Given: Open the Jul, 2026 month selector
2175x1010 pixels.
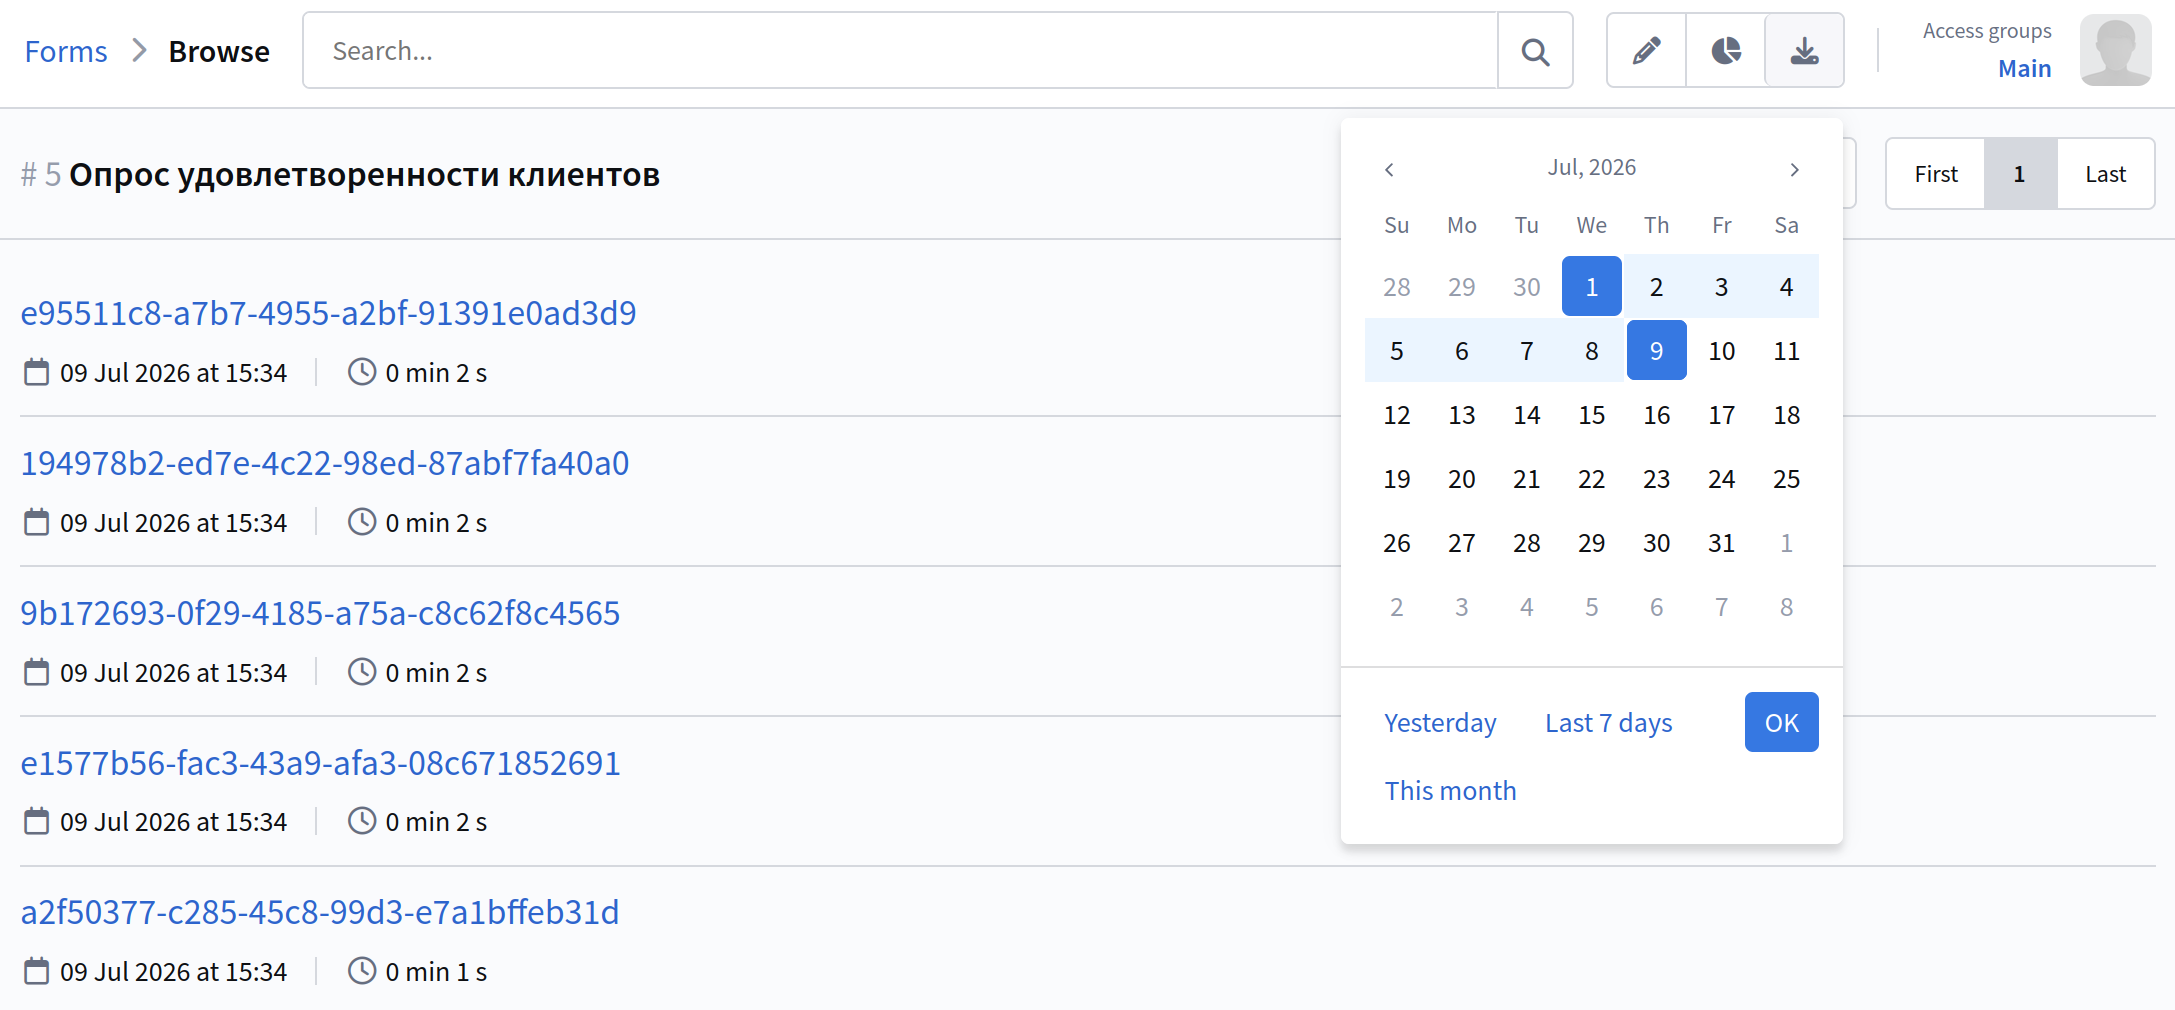Looking at the screenshot, I should [x=1592, y=167].
